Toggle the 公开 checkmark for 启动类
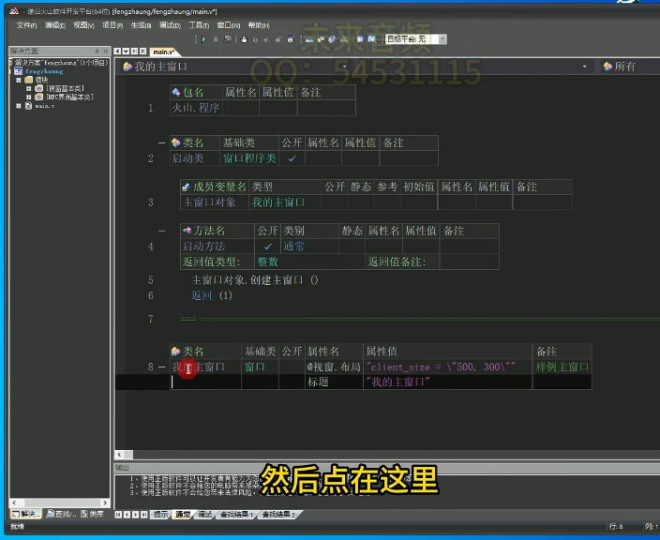660x540 pixels. [291, 159]
